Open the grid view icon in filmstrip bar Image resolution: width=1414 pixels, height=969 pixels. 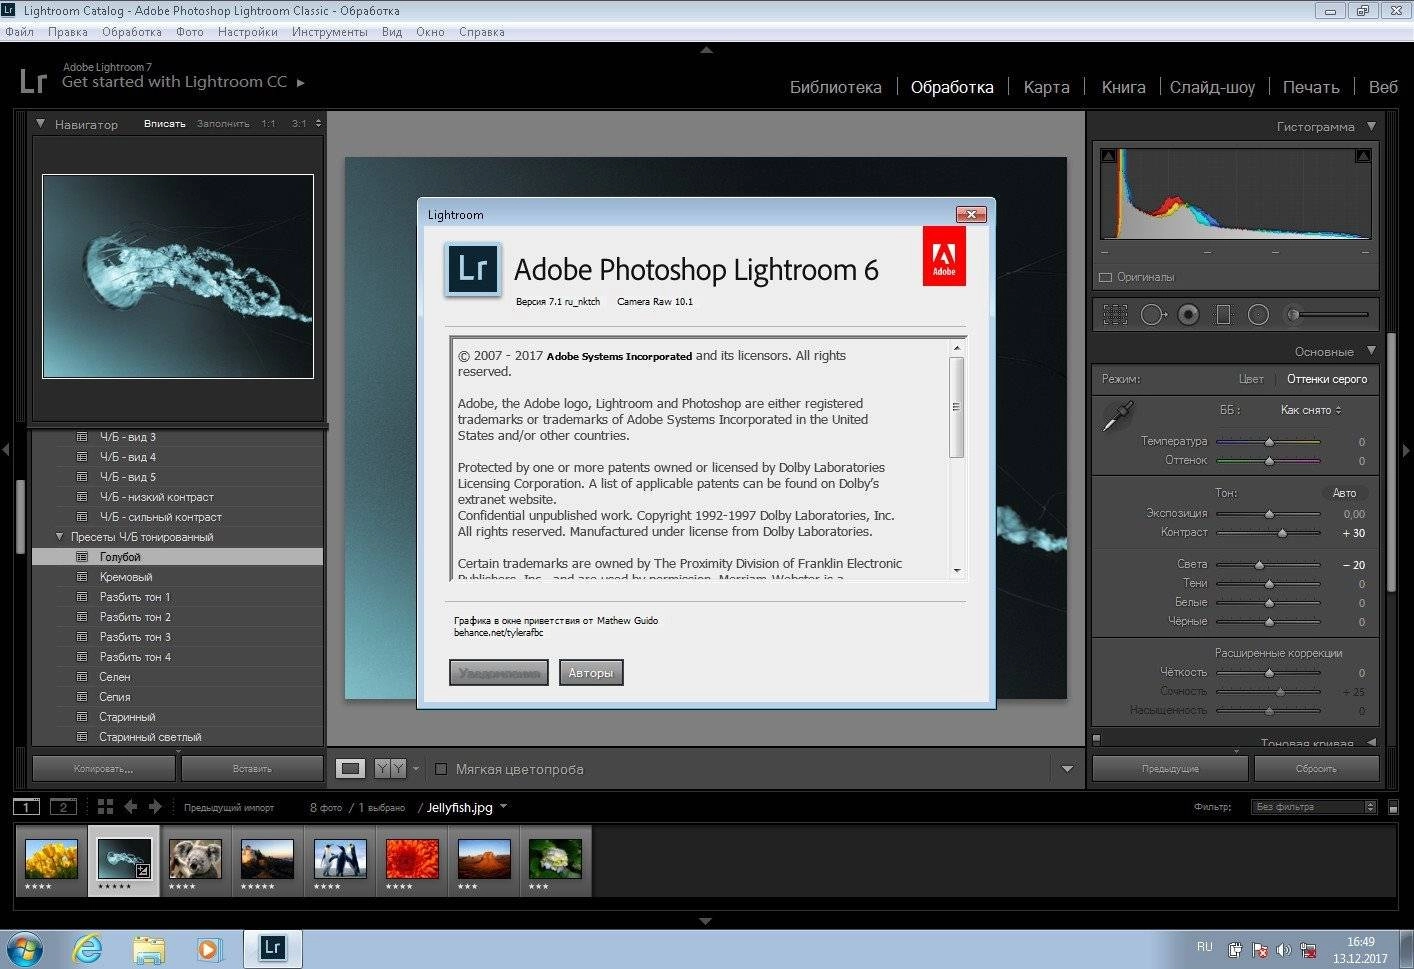pos(105,806)
